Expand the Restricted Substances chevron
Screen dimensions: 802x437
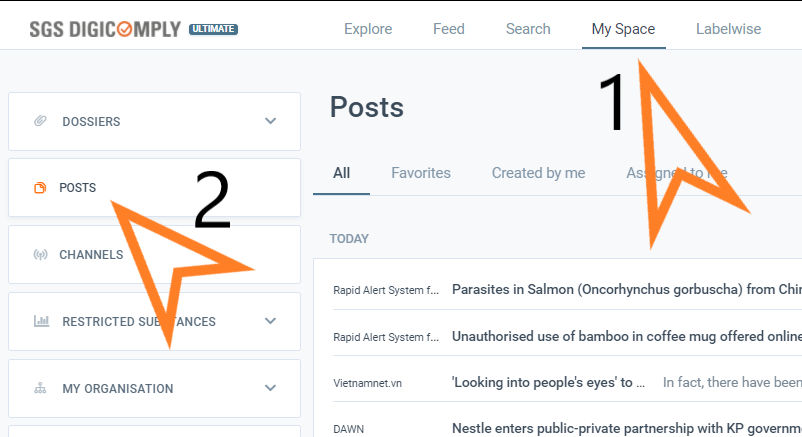270,322
